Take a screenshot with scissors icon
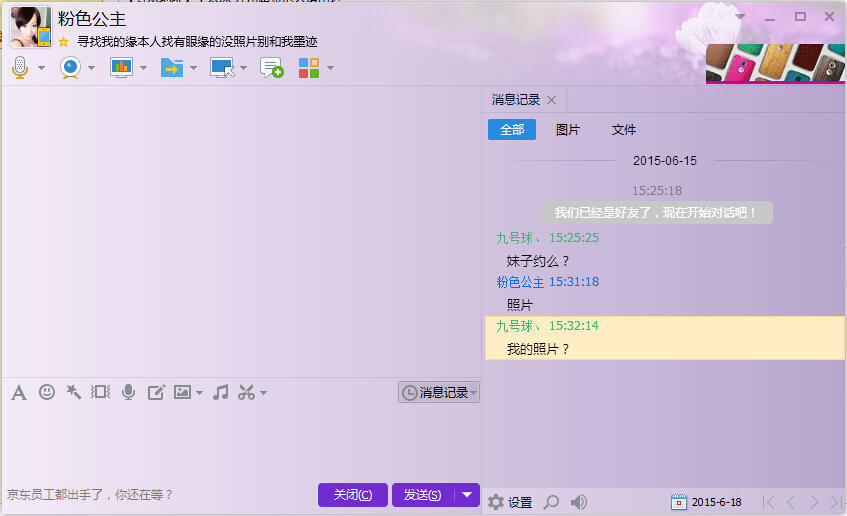The image size is (847, 516). pos(246,392)
